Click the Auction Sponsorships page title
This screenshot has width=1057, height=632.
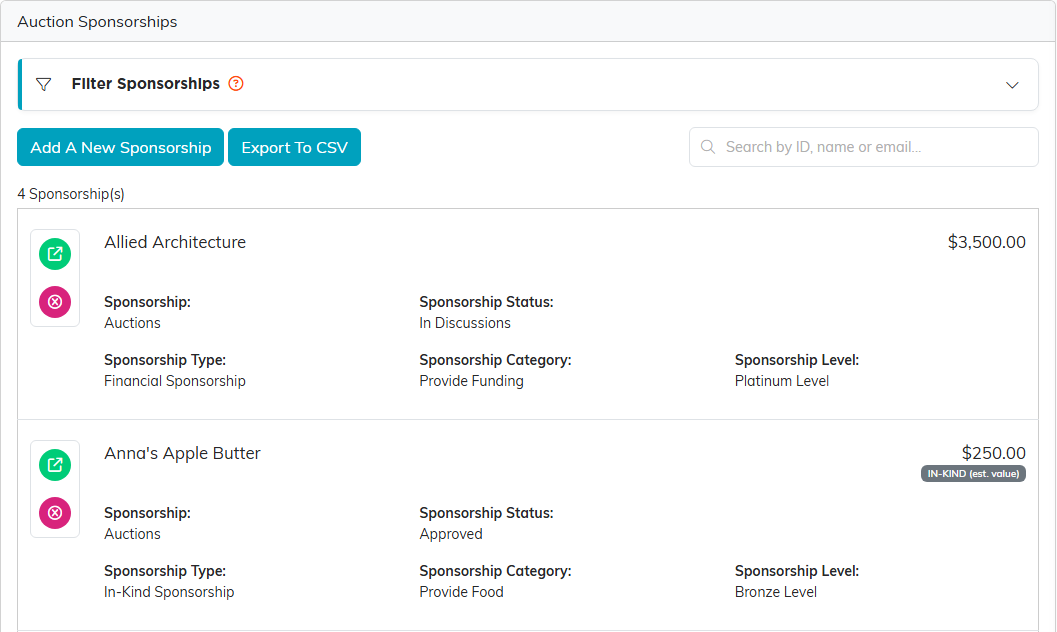pos(97,22)
